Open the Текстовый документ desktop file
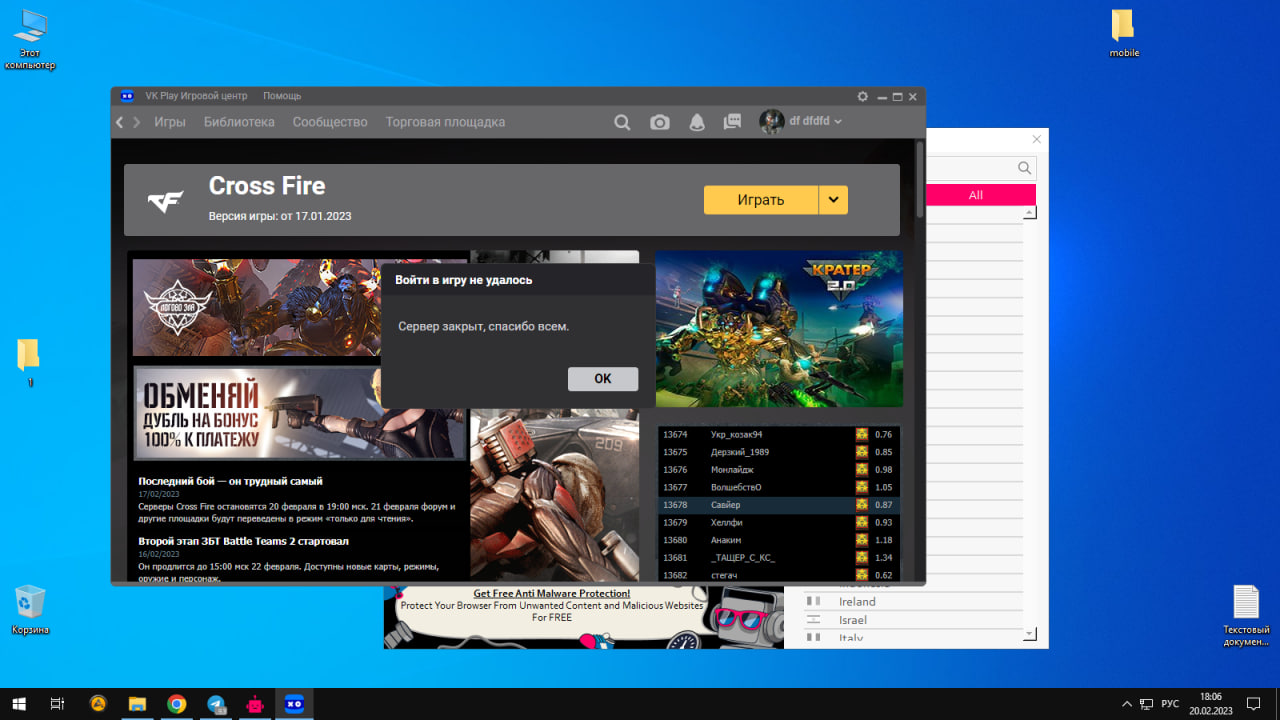 pyautogui.click(x=1246, y=615)
